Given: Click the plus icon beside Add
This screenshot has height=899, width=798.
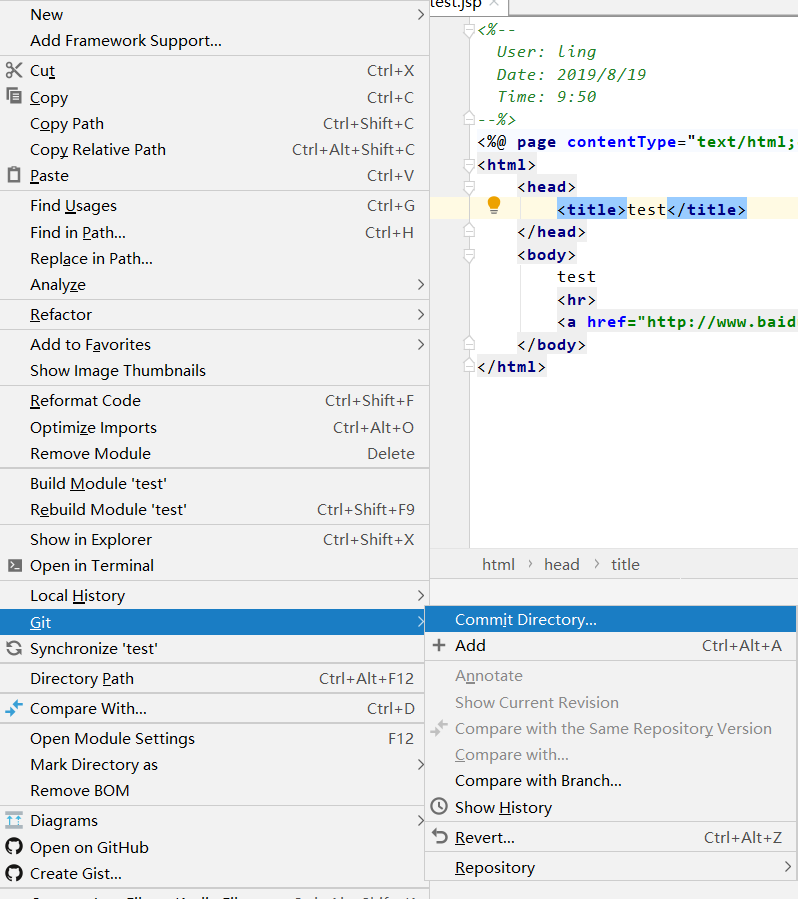Looking at the screenshot, I should tap(439, 645).
